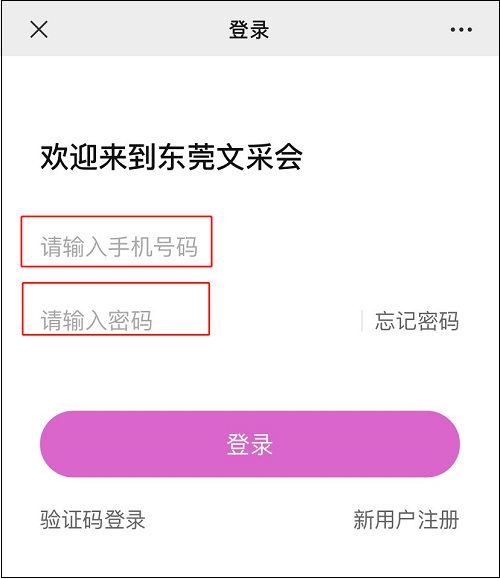The height and width of the screenshot is (579, 500).
Task: Focus the 请输入手机号码 phone number field
Action: pyautogui.click(x=117, y=241)
